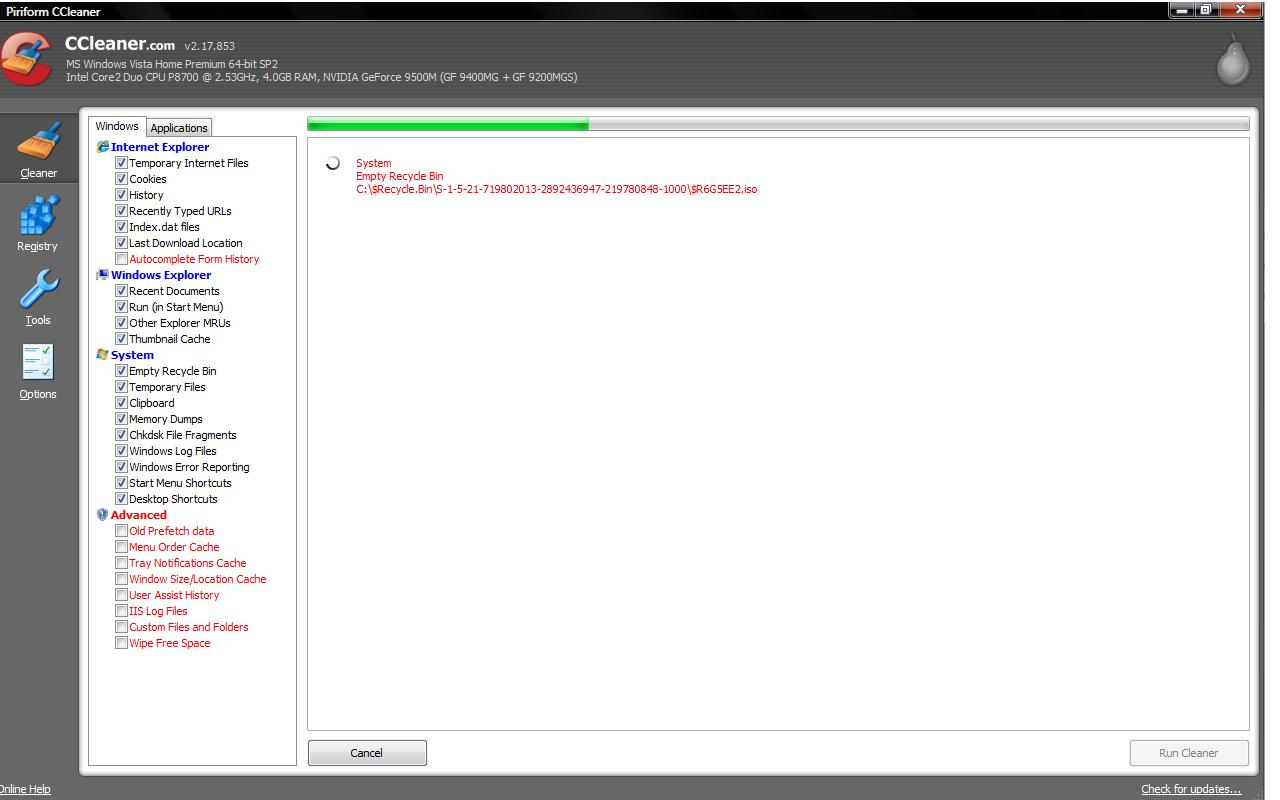Screen dimensions: 1280x800
Task: Click the red 'Empty Recycle Bin' status text
Action: tap(399, 176)
